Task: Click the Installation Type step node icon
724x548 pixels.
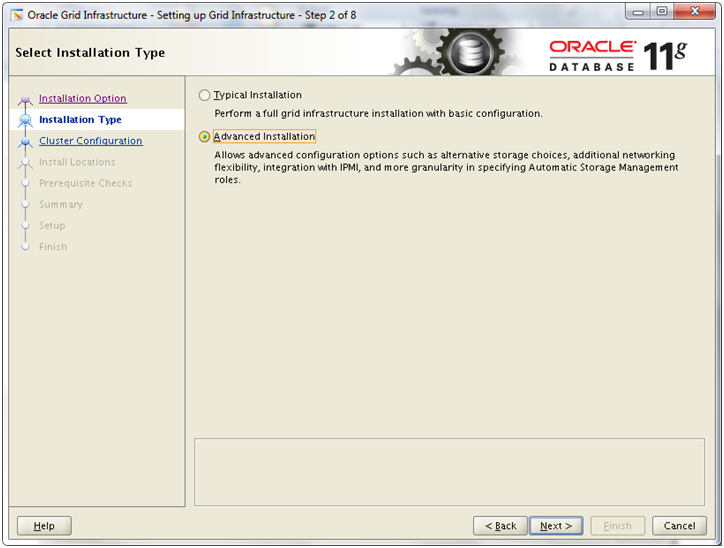Action: coord(25,120)
